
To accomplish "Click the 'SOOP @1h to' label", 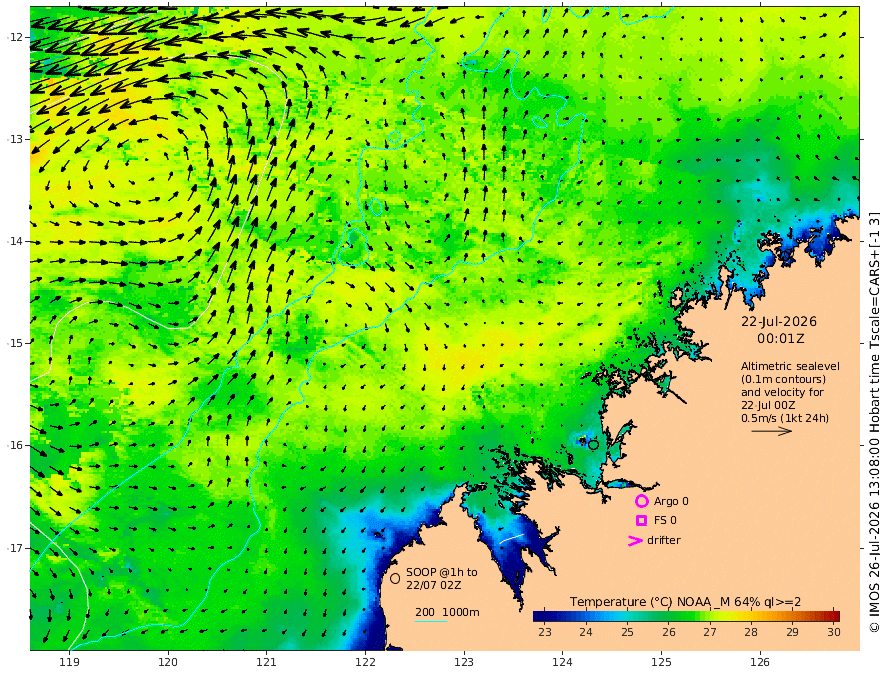I will (x=442, y=572).
